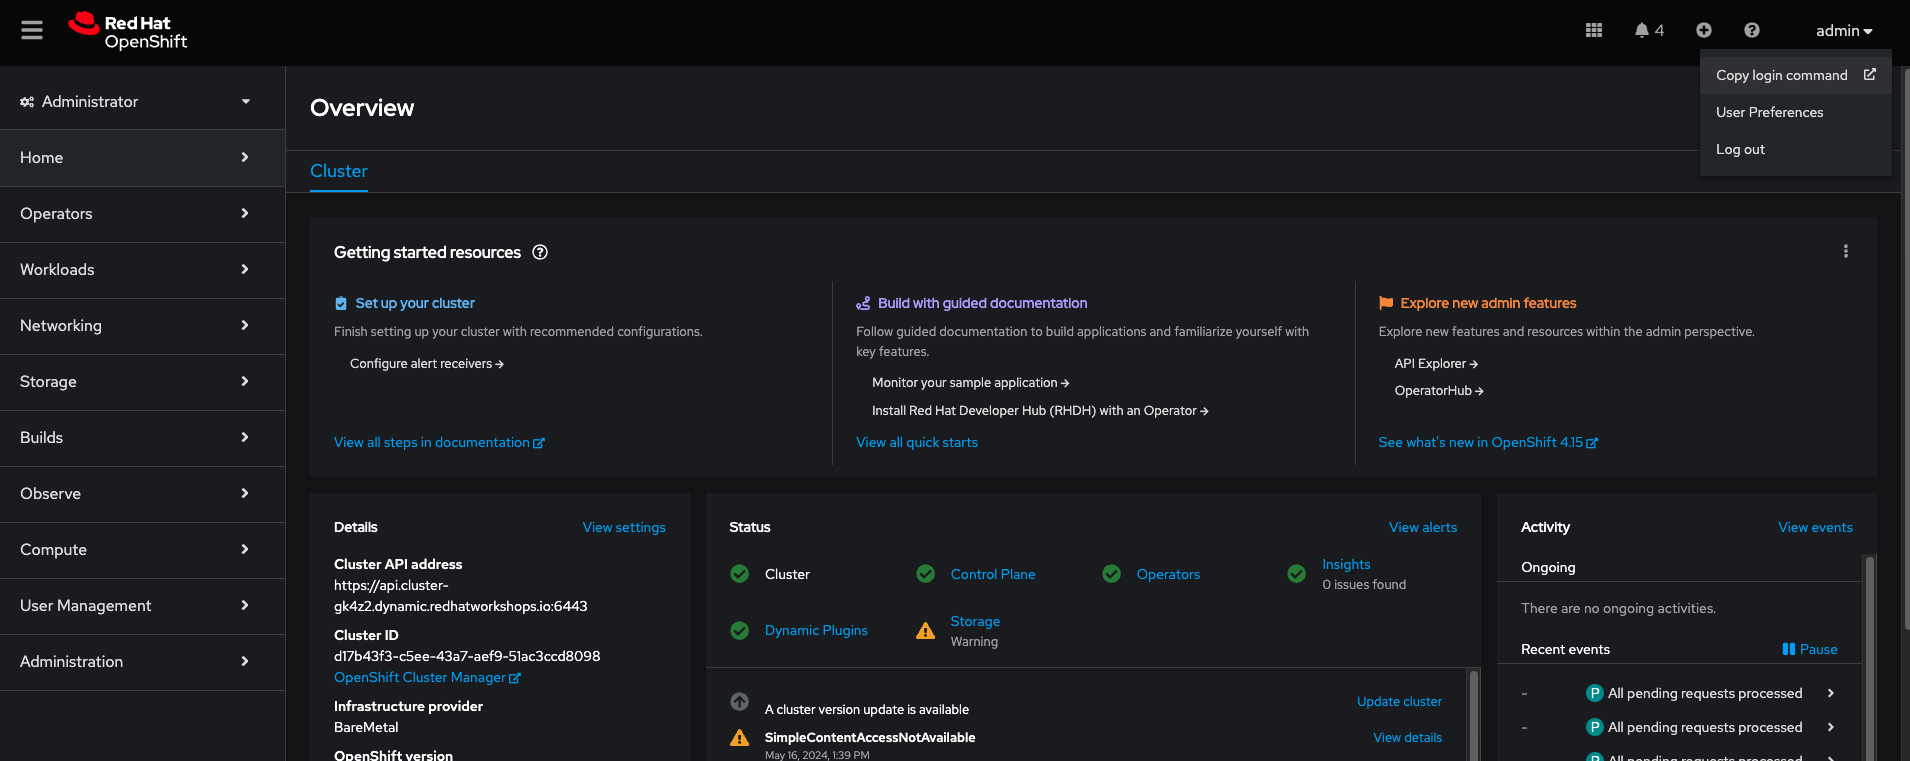Expand first pending requests event row
Image resolution: width=1910 pixels, height=761 pixels.
tap(1831, 693)
